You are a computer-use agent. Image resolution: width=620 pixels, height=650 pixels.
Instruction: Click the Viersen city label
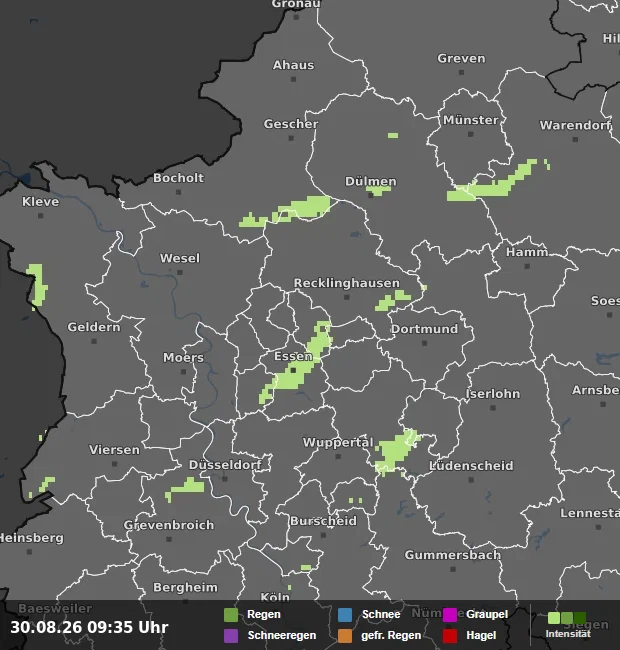114,450
